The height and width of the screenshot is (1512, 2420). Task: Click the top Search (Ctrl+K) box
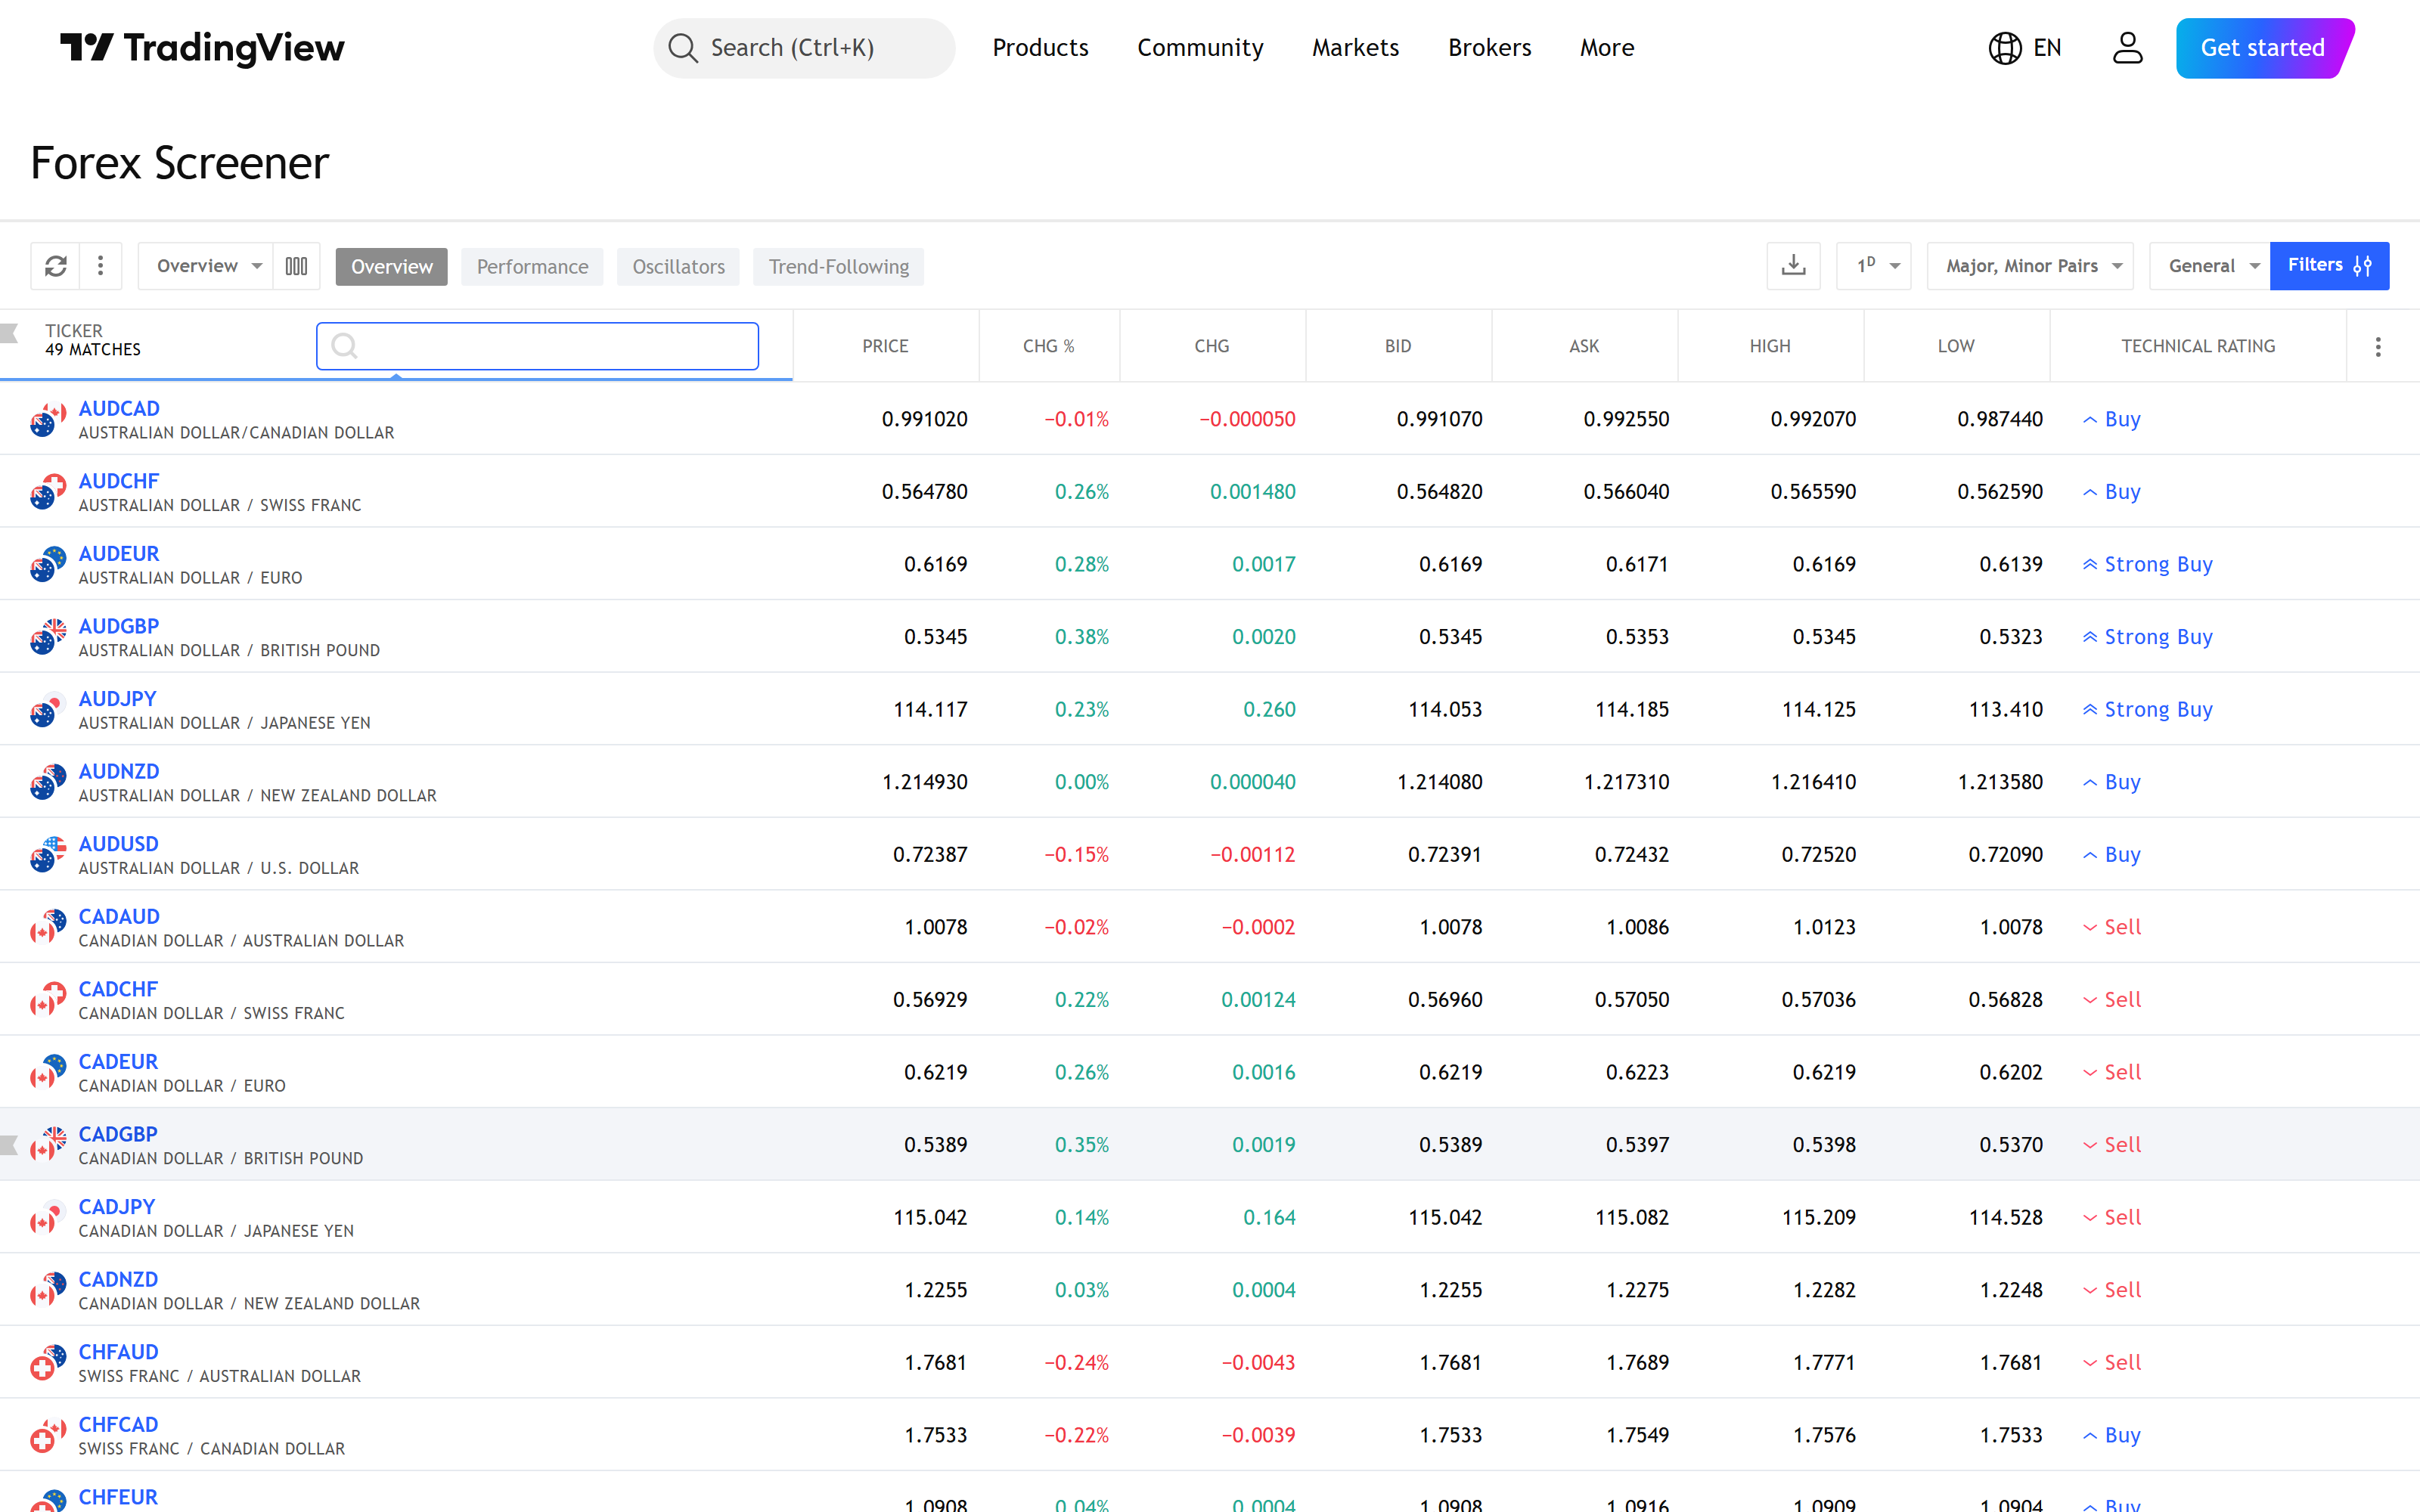click(x=804, y=48)
